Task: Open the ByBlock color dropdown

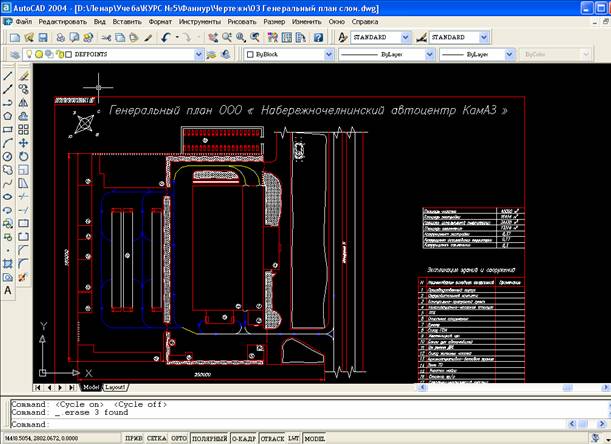Action: [x=329, y=55]
